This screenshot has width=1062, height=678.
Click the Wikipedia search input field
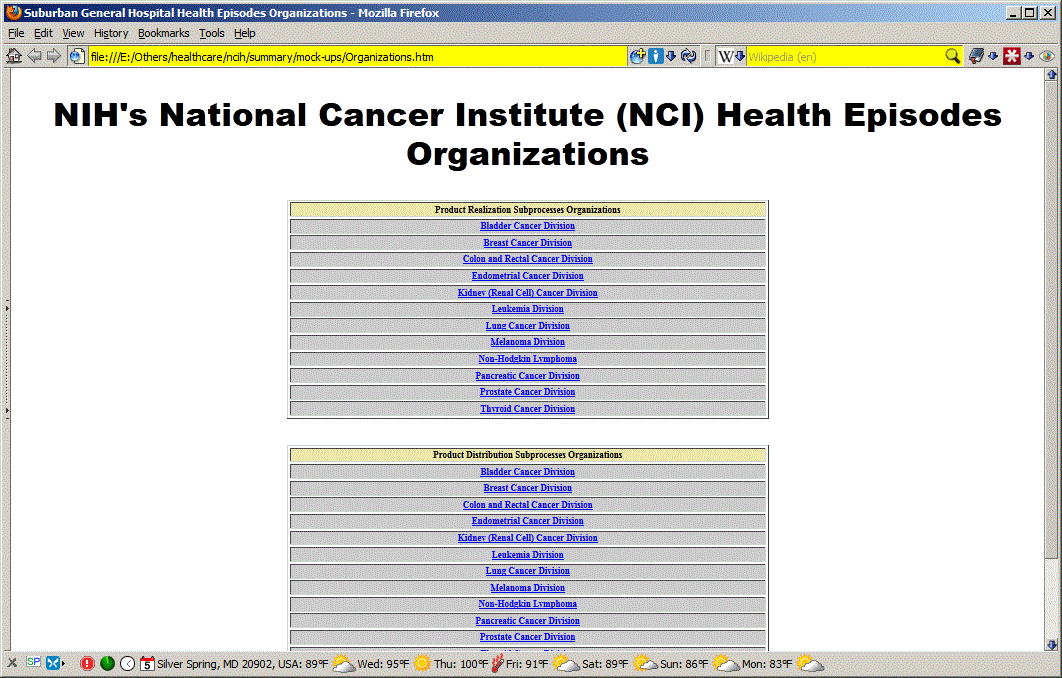pyautogui.click(x=845, y=57)
